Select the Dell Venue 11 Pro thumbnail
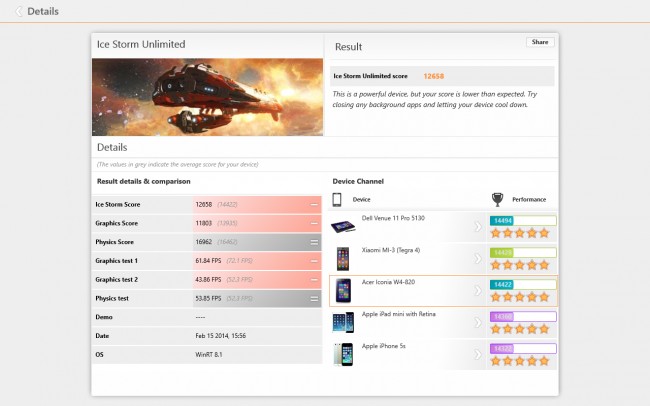This screenshot has height=406, width=650. [343, 226]
